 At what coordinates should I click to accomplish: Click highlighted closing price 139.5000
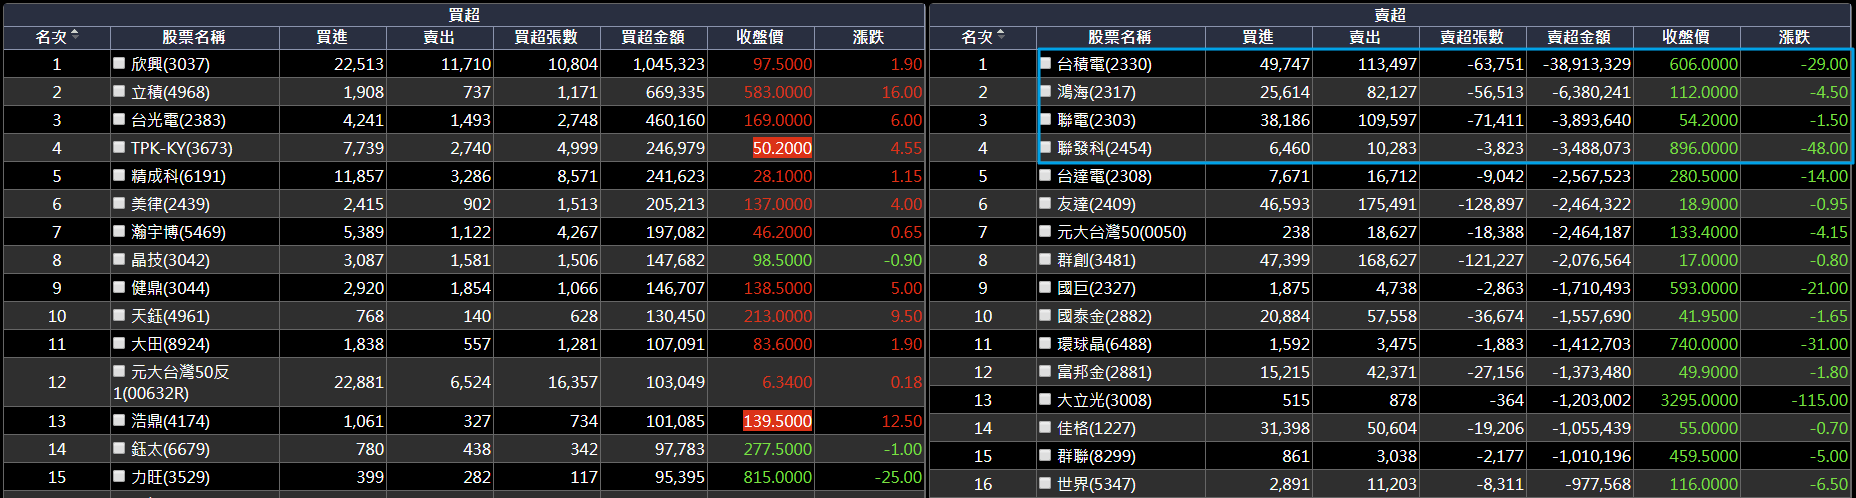(x=777, y=421)
